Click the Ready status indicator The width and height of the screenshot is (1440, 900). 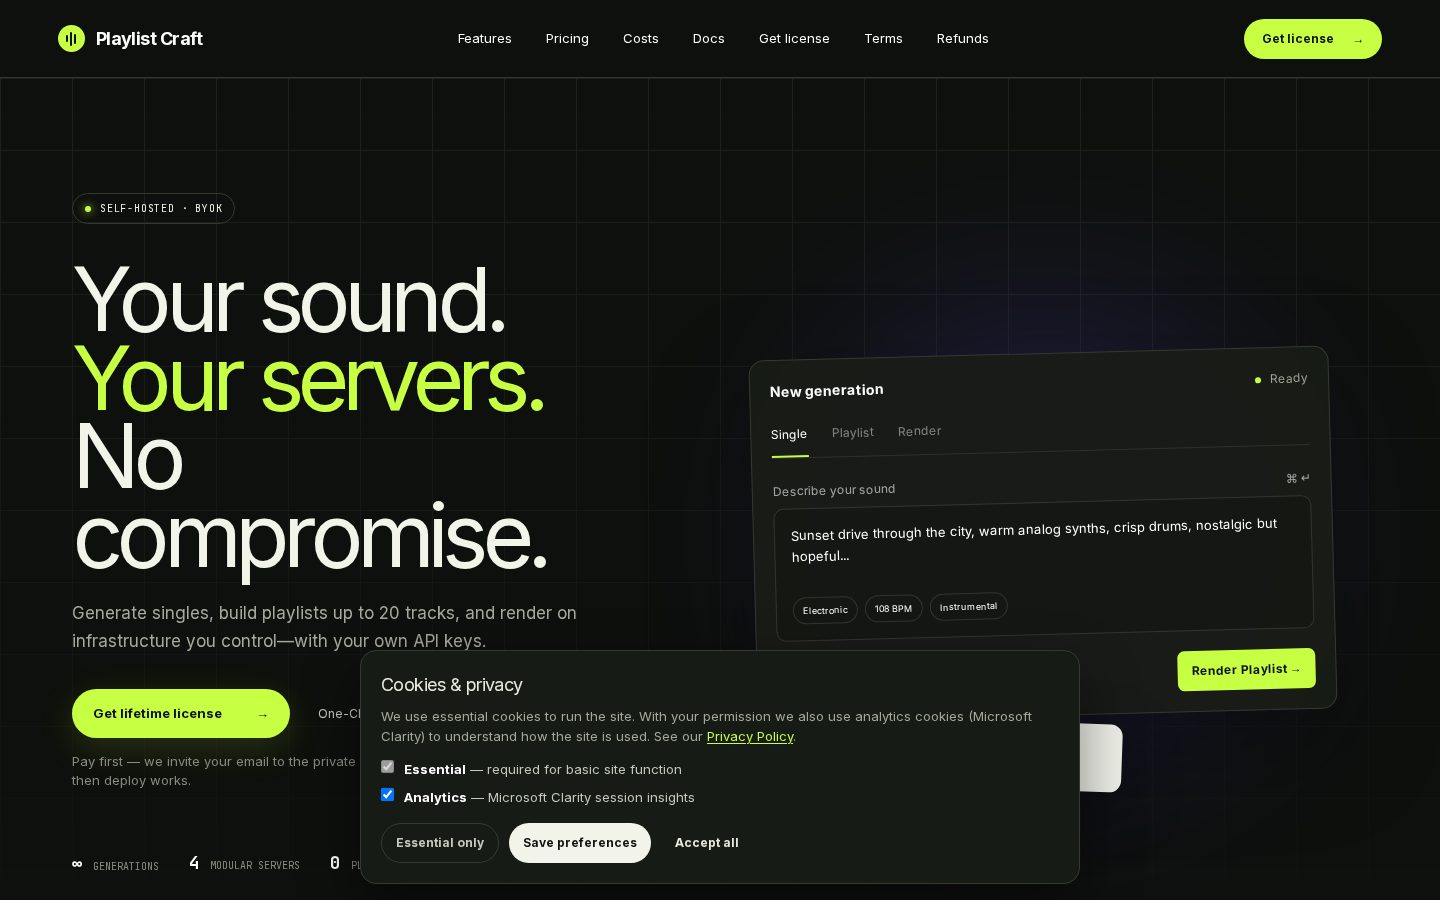point(1281,379)
